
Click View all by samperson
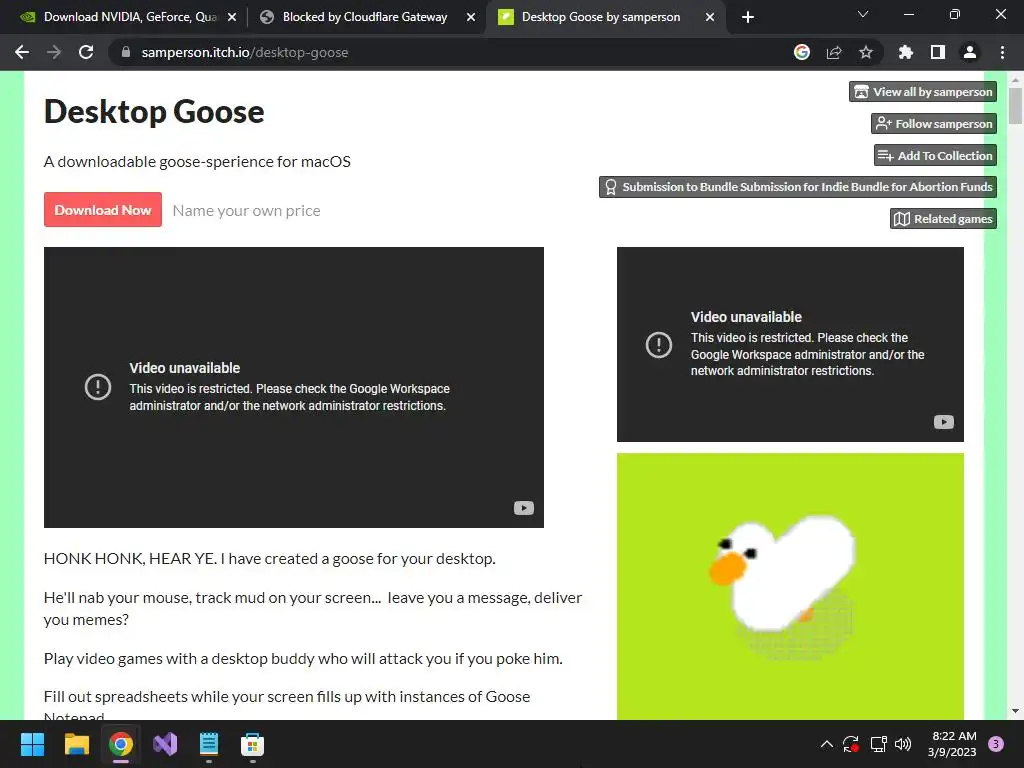[x=923, y=91]
